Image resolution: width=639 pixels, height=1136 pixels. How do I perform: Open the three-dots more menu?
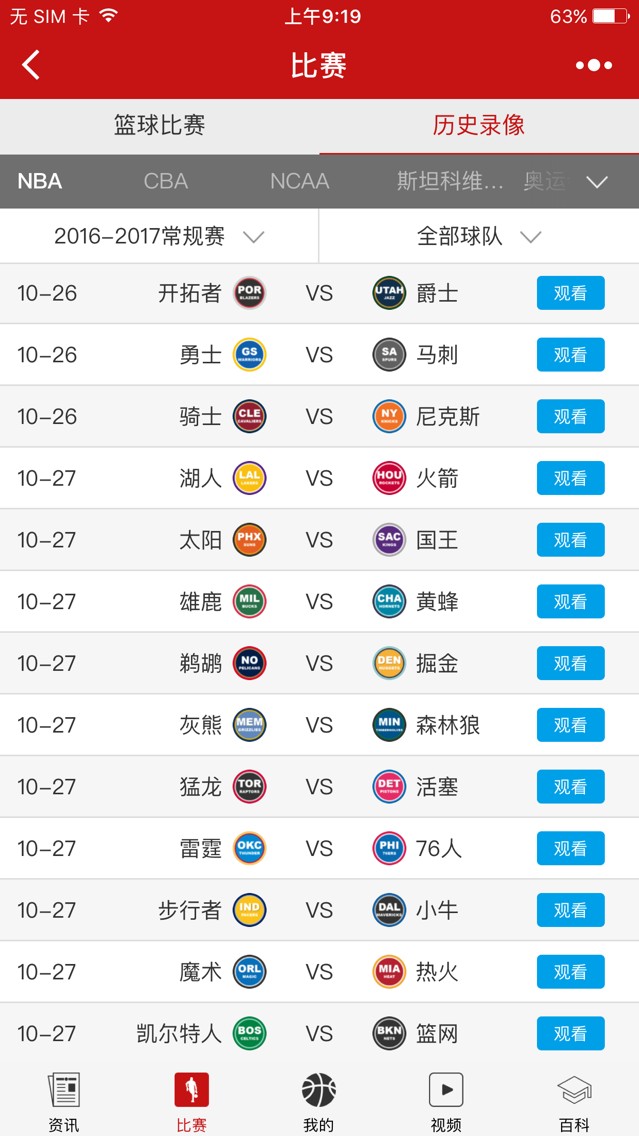[x=594, y=65]
